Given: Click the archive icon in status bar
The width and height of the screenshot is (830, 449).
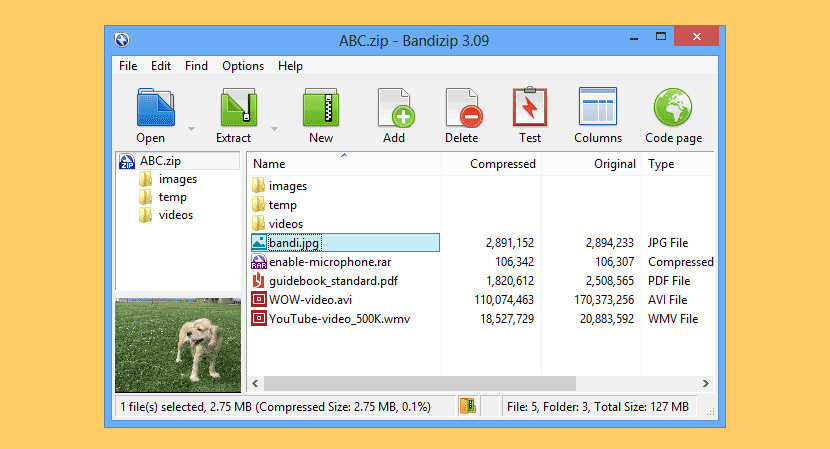Looking at the screenshot, I should click(x=467, y=406).
